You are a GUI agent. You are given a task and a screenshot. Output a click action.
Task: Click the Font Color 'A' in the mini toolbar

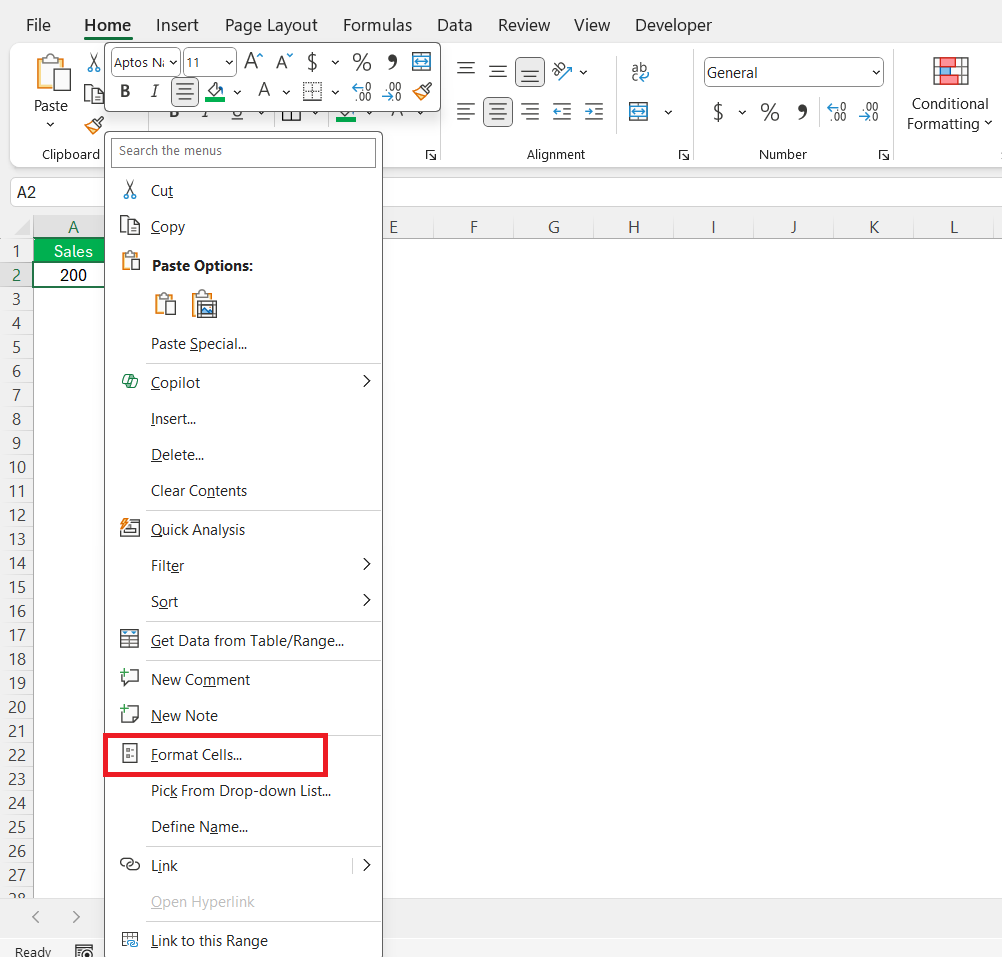click(264, 91)
